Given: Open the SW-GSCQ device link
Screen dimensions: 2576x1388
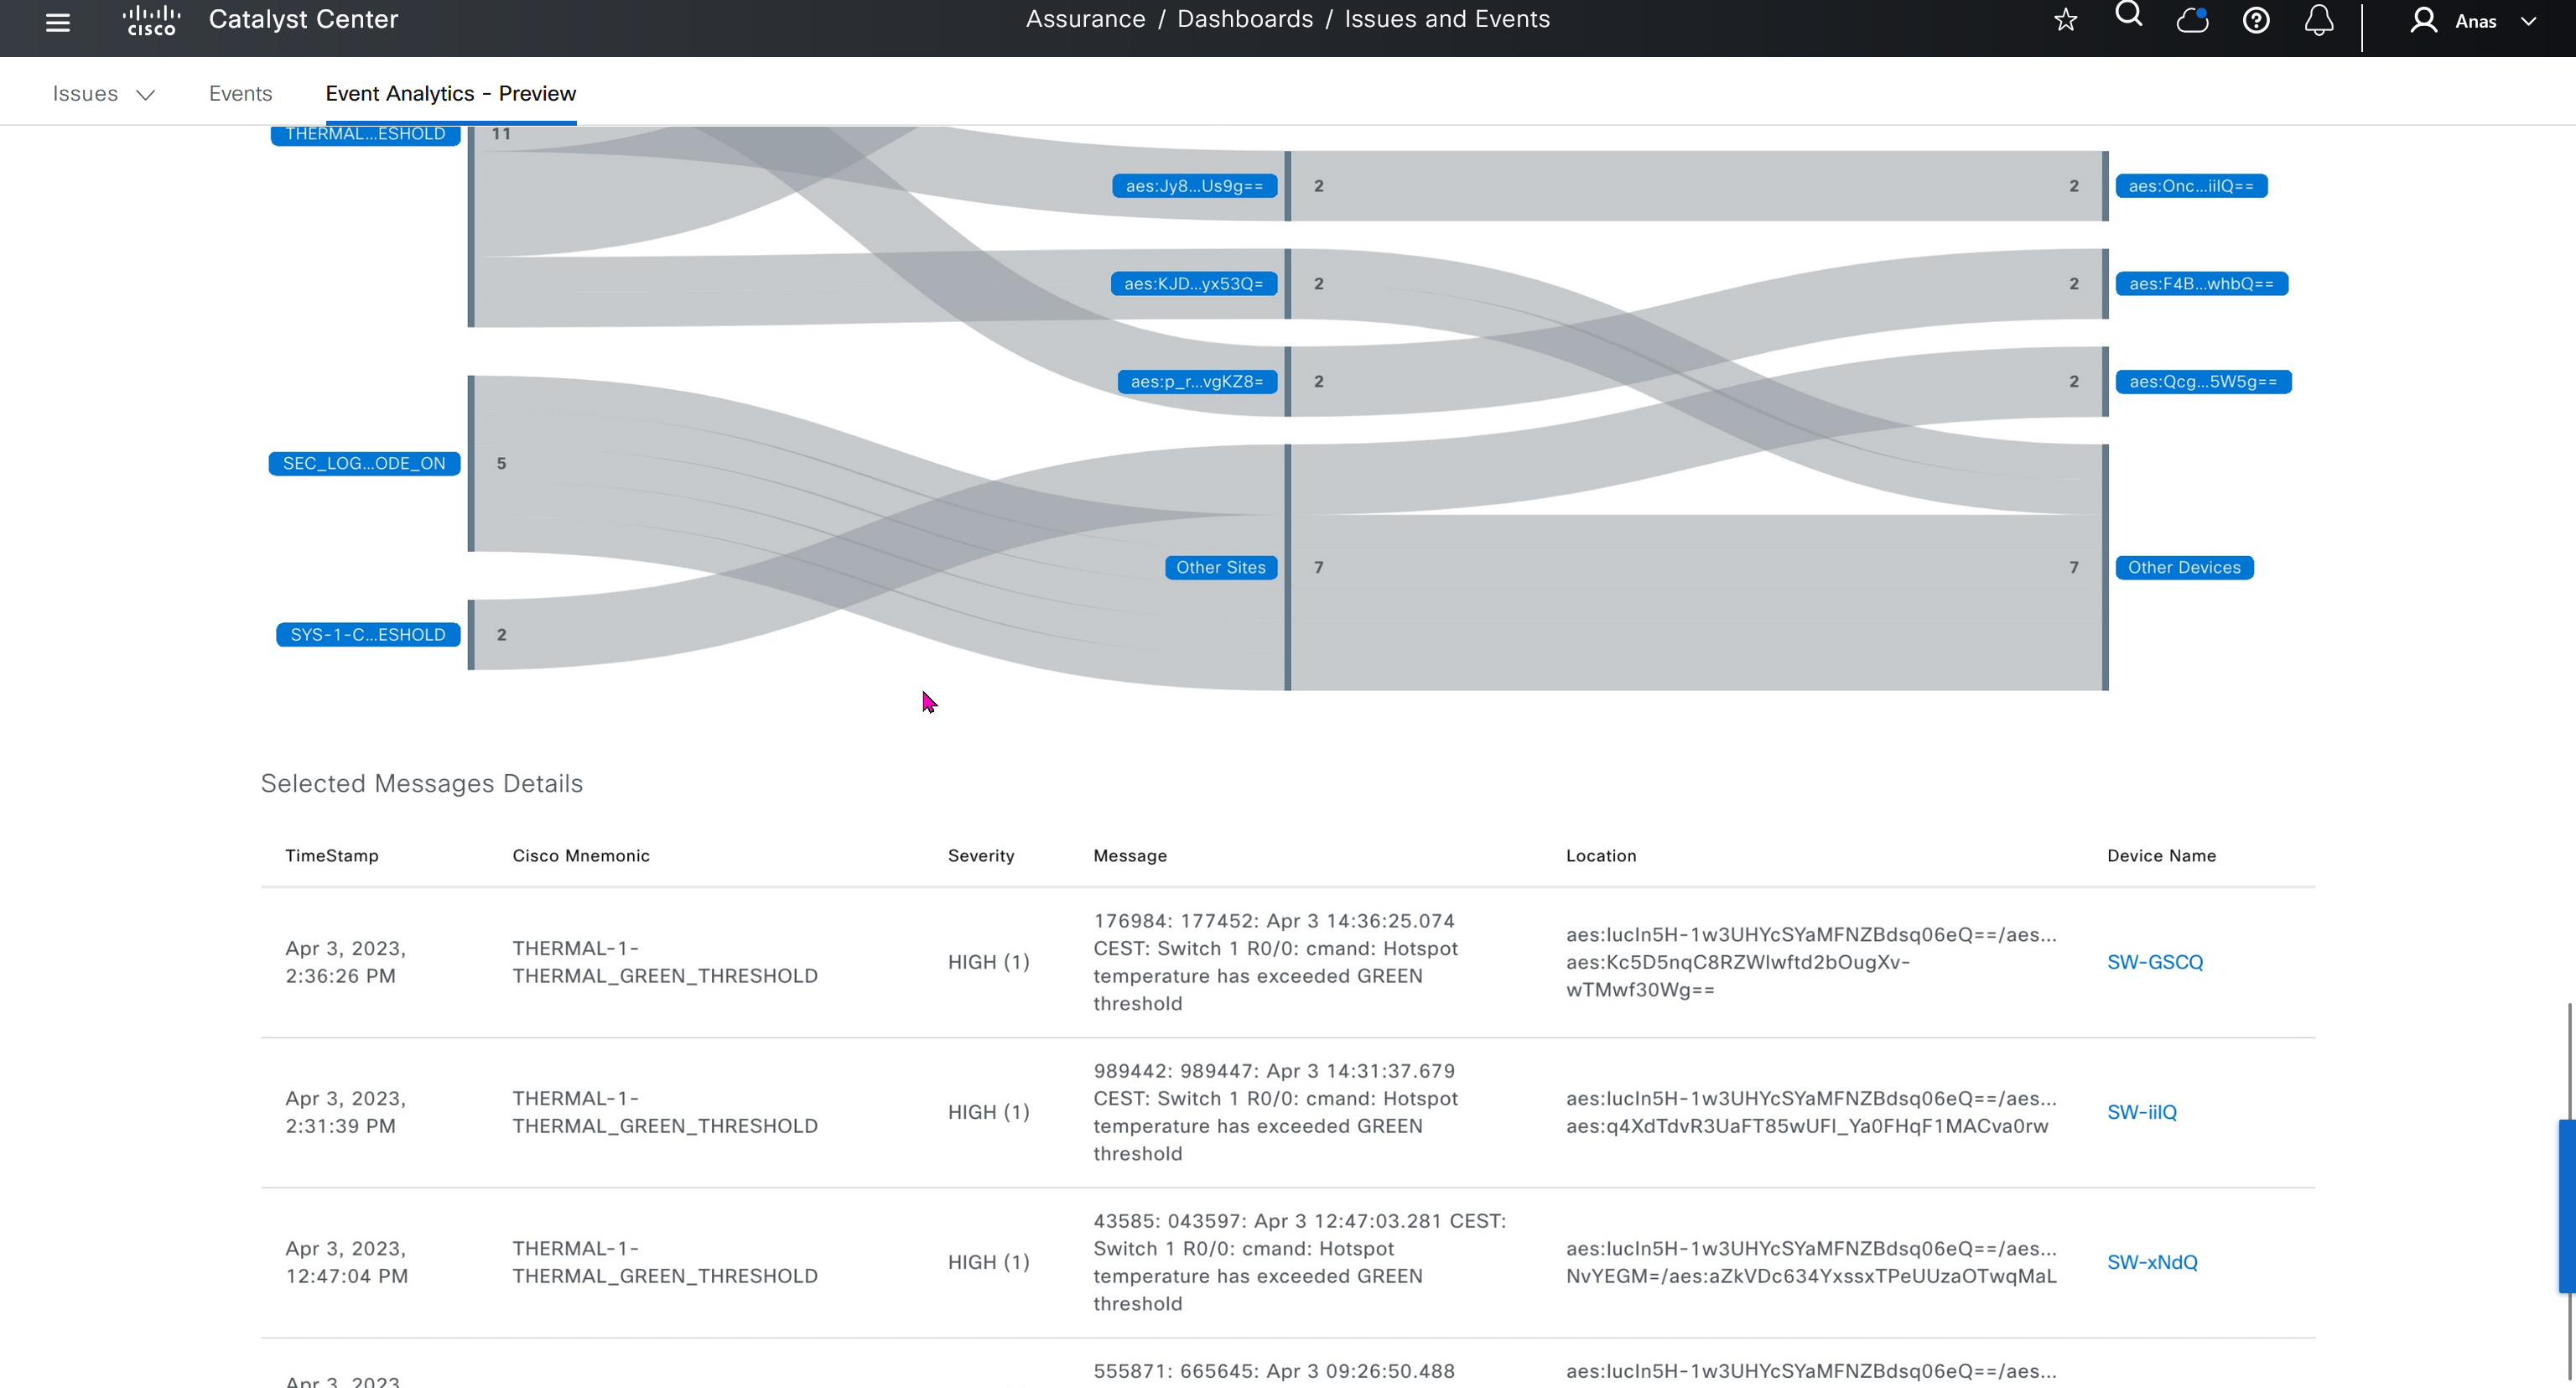Looking at the screenshot, I should (x=2155, y=962).
